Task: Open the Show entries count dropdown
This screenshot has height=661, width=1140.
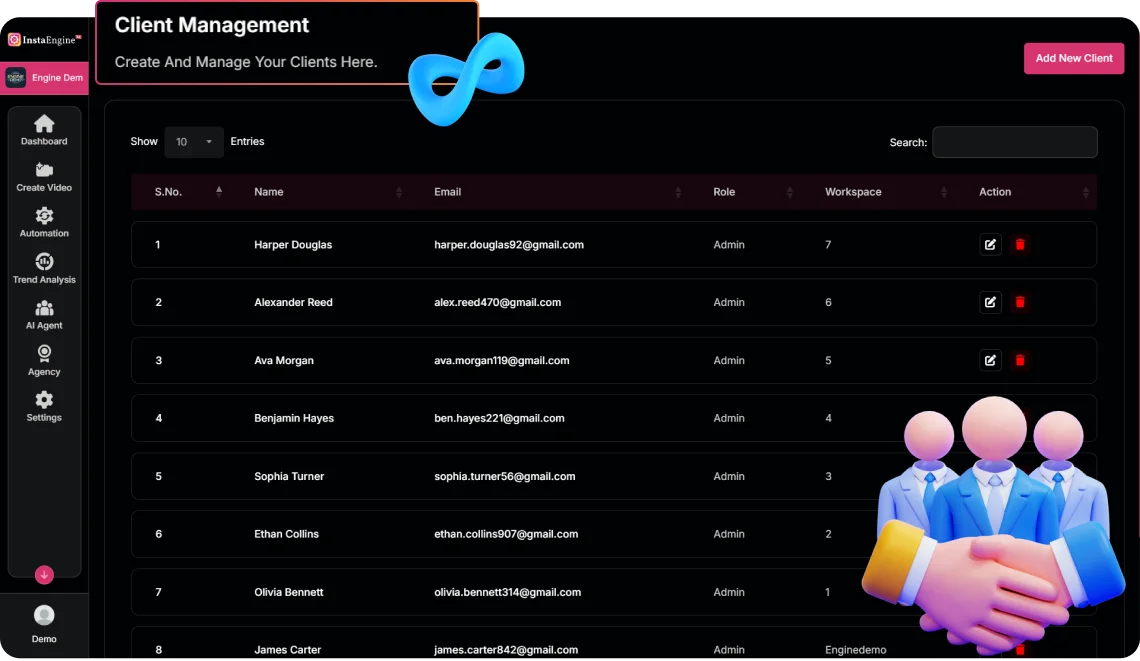Action: pyautogui.click(x=194, y=142)
